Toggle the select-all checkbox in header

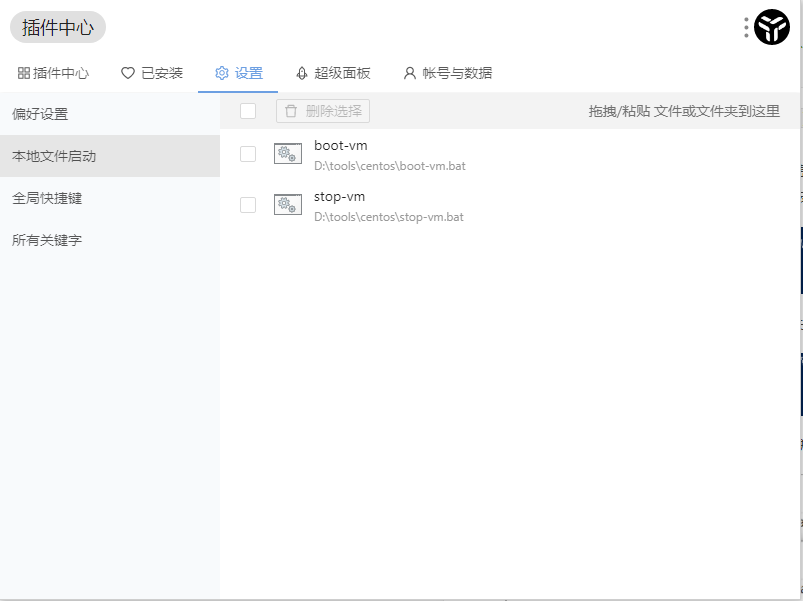[x=248, y=111]
